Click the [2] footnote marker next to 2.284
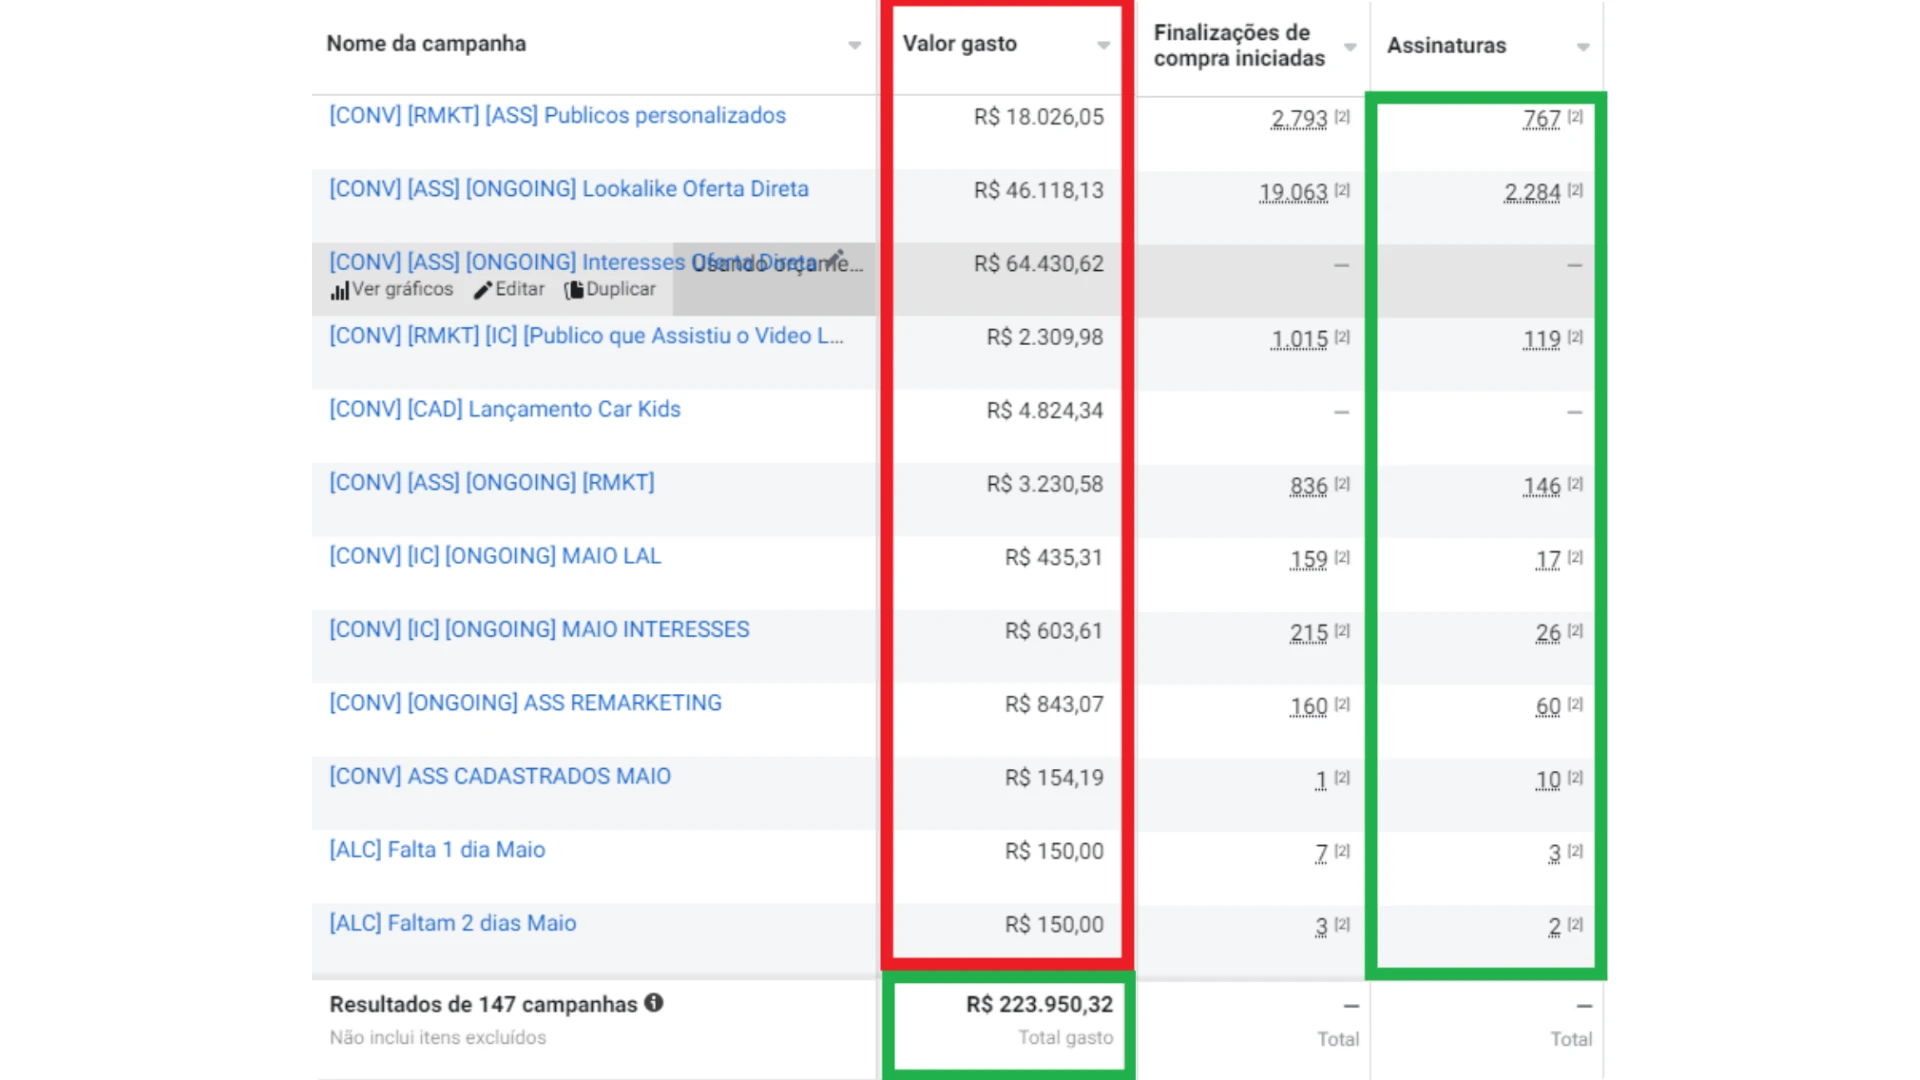 click(x=1575, y=190)
